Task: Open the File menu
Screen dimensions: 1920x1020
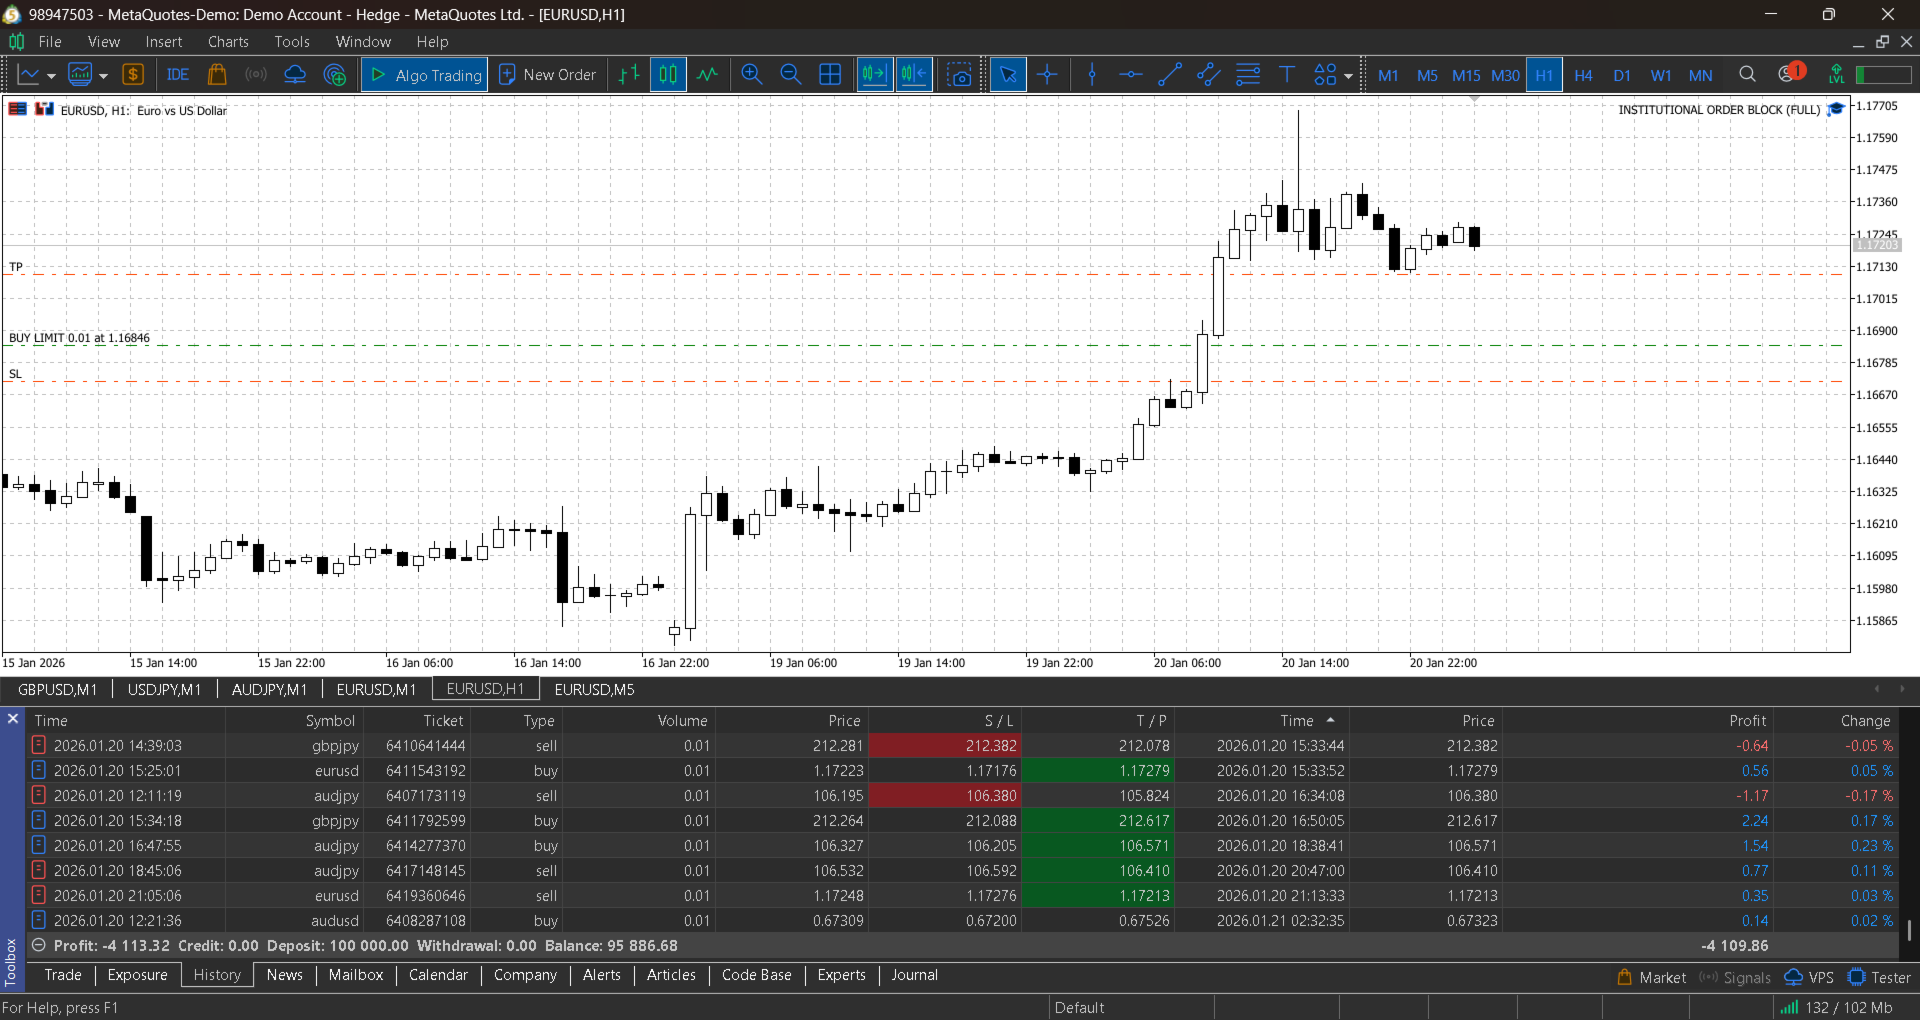Action: click(50, 42)
